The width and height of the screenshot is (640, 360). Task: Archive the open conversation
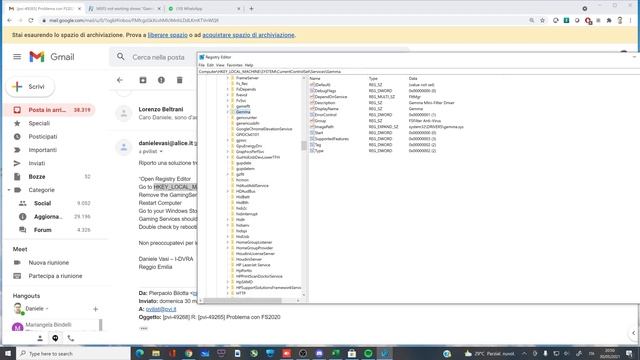pos(143,80)
